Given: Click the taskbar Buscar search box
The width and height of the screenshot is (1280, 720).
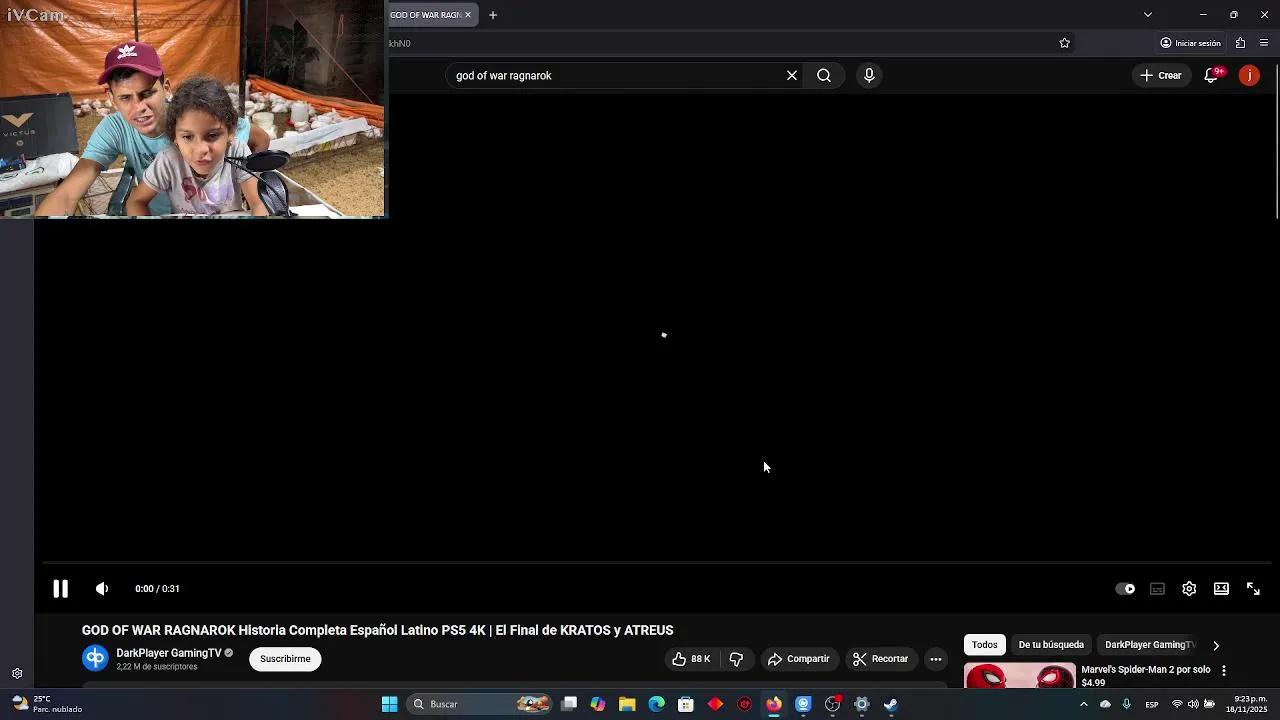Looking at the screenshot, I should click(x=481, y=704).
